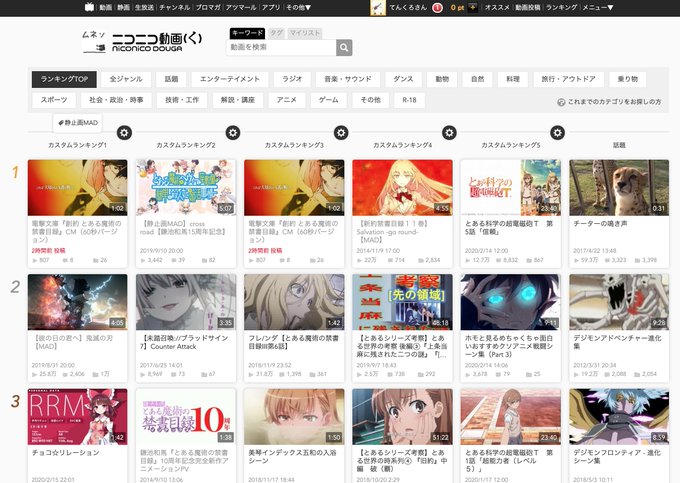Open gear settings for カスタムランキング4
This screenshot has width=680, height=483.
pos(449,132)
